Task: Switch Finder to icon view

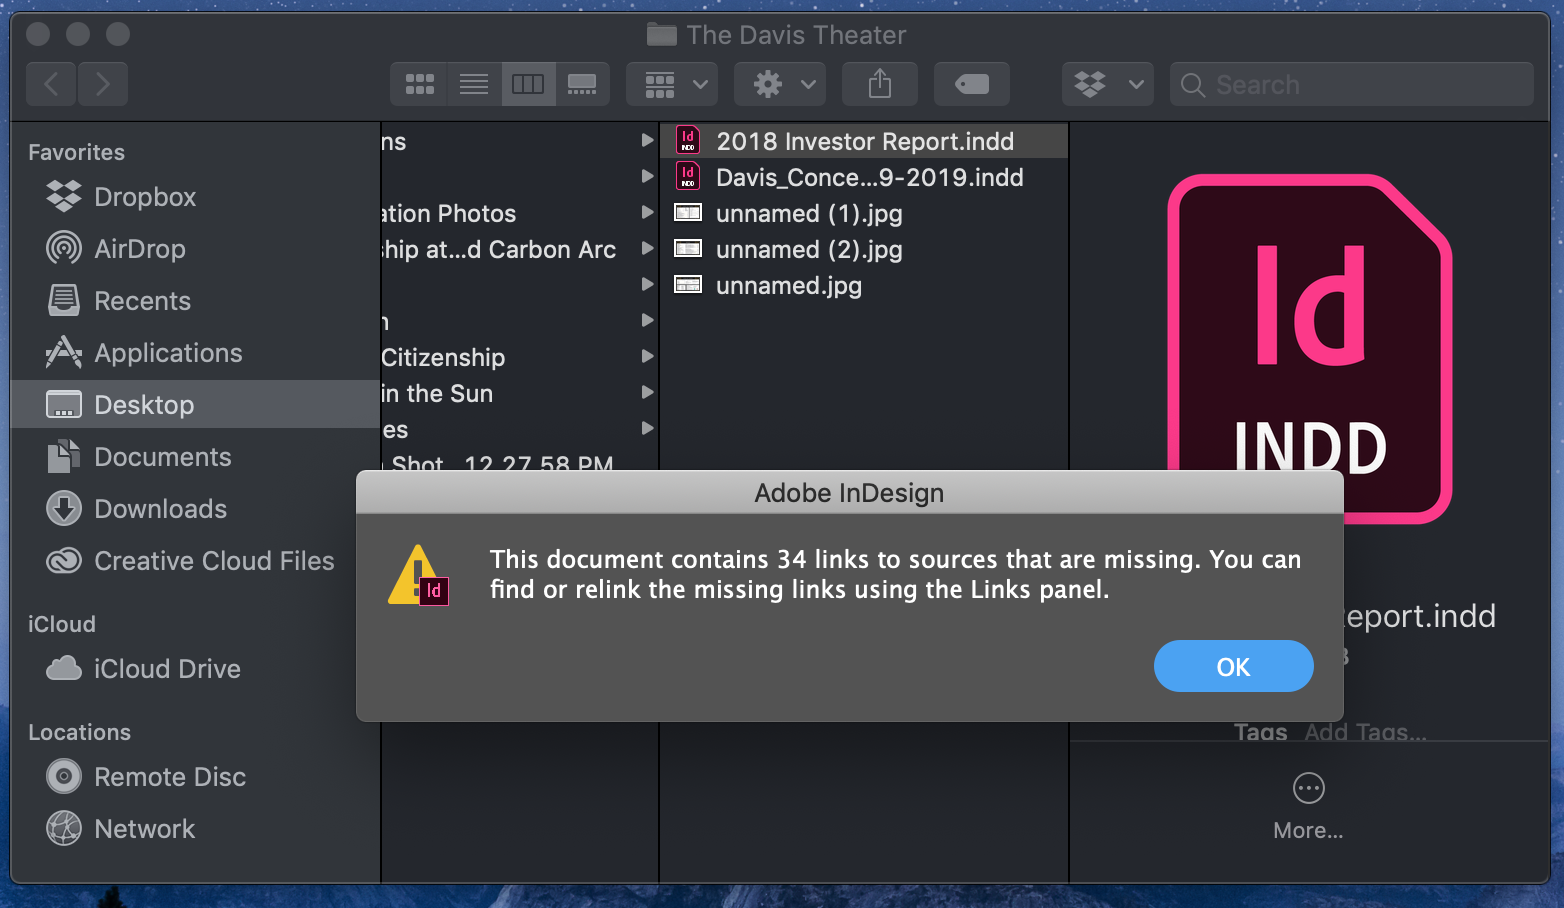Action: tap(419, 84)
